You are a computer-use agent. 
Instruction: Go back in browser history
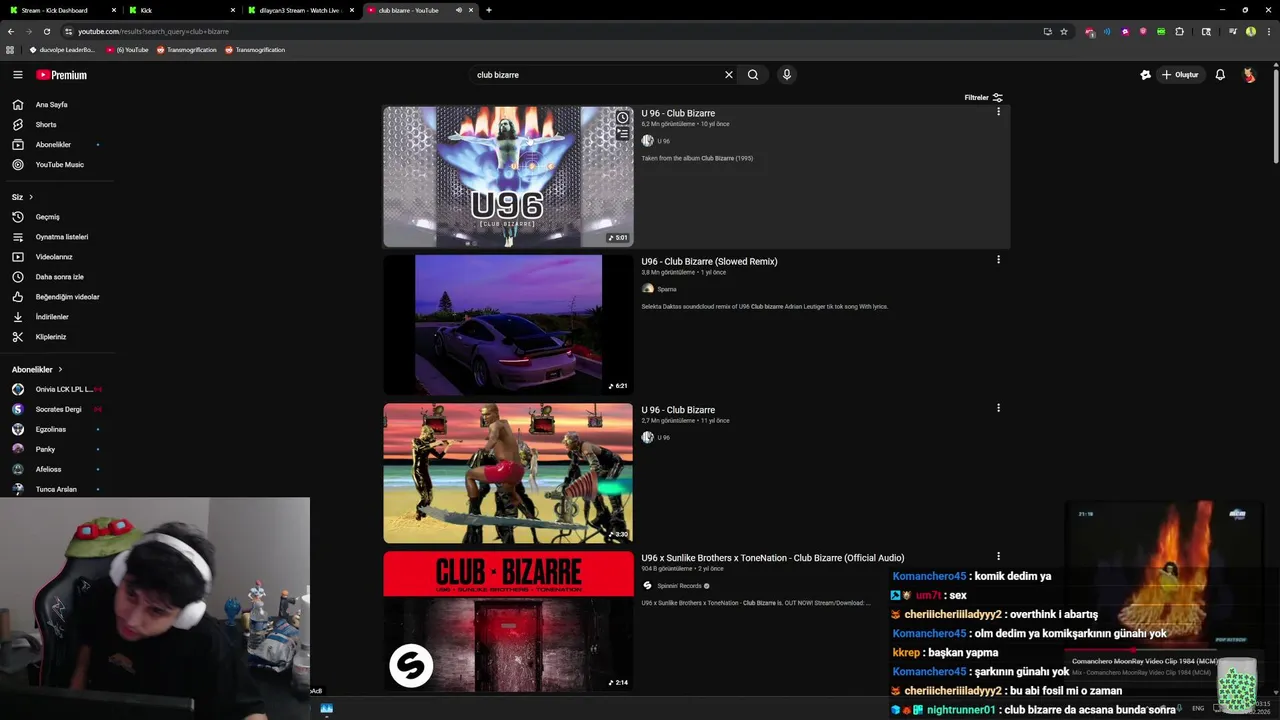(11, 31)
